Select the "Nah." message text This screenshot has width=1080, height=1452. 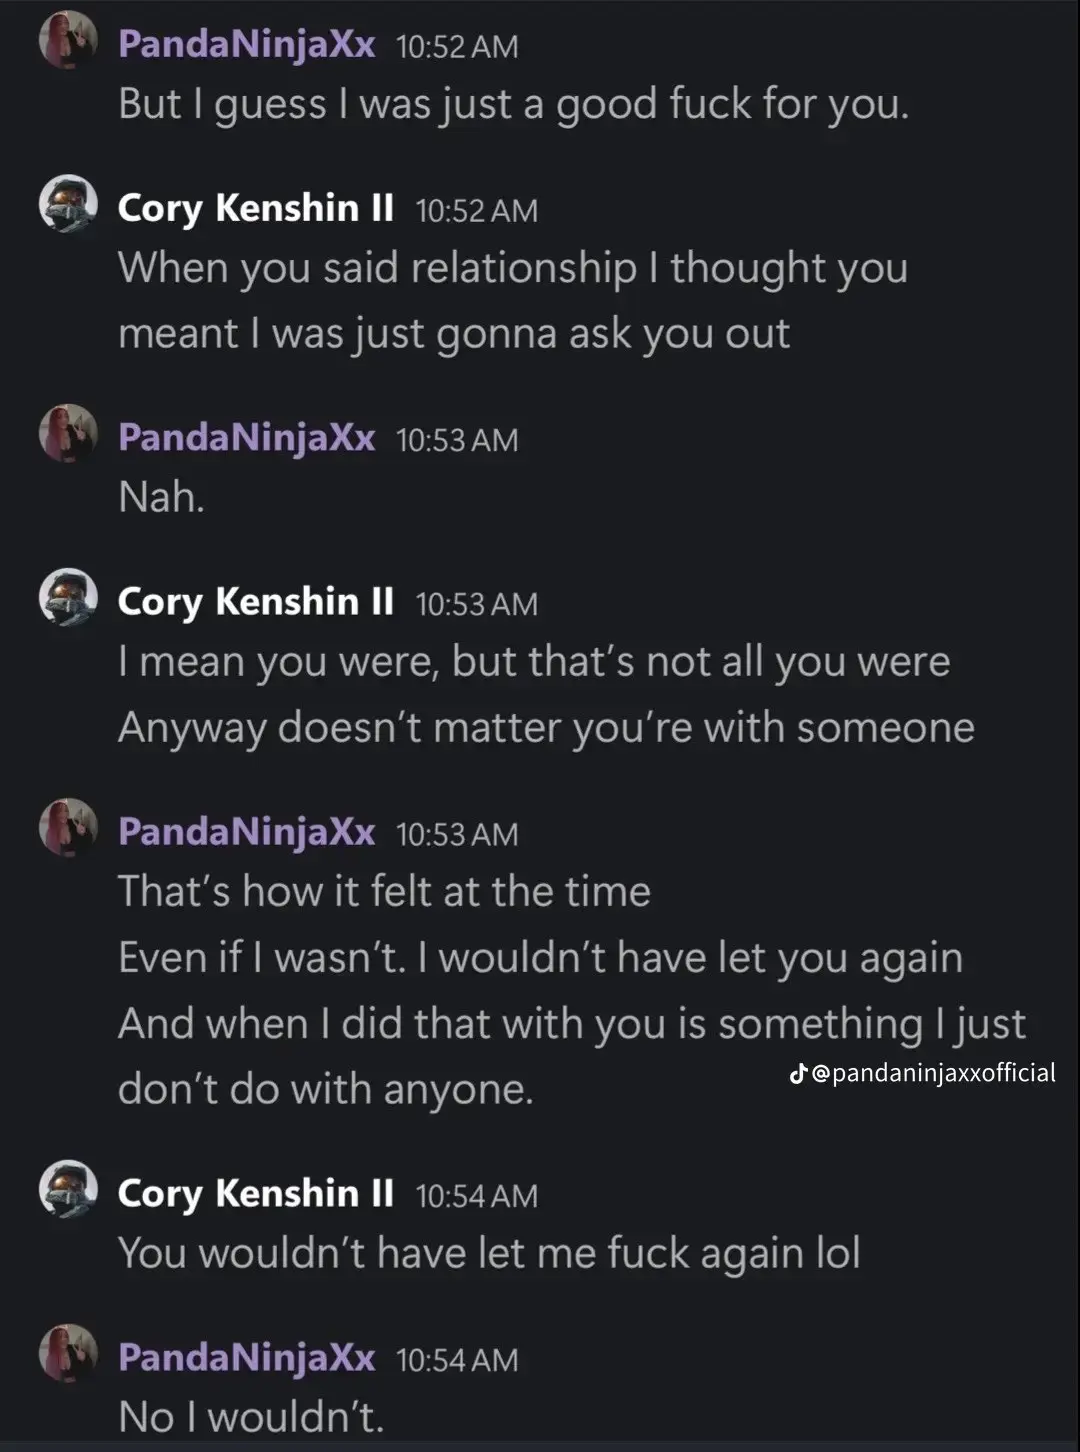162,496
